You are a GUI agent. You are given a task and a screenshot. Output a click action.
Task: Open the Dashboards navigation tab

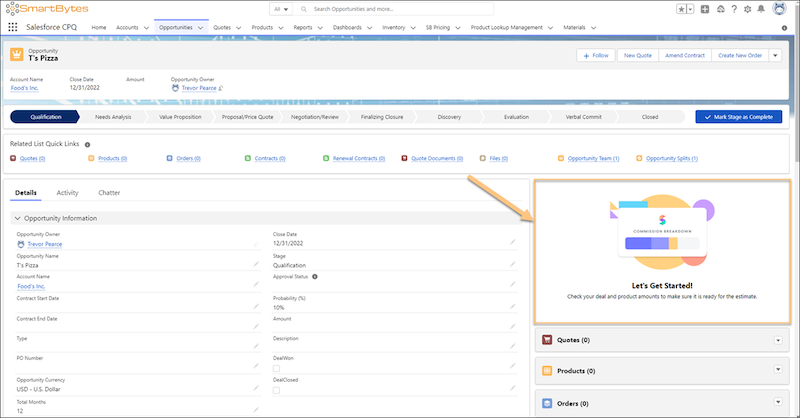(x=347, y=28)
